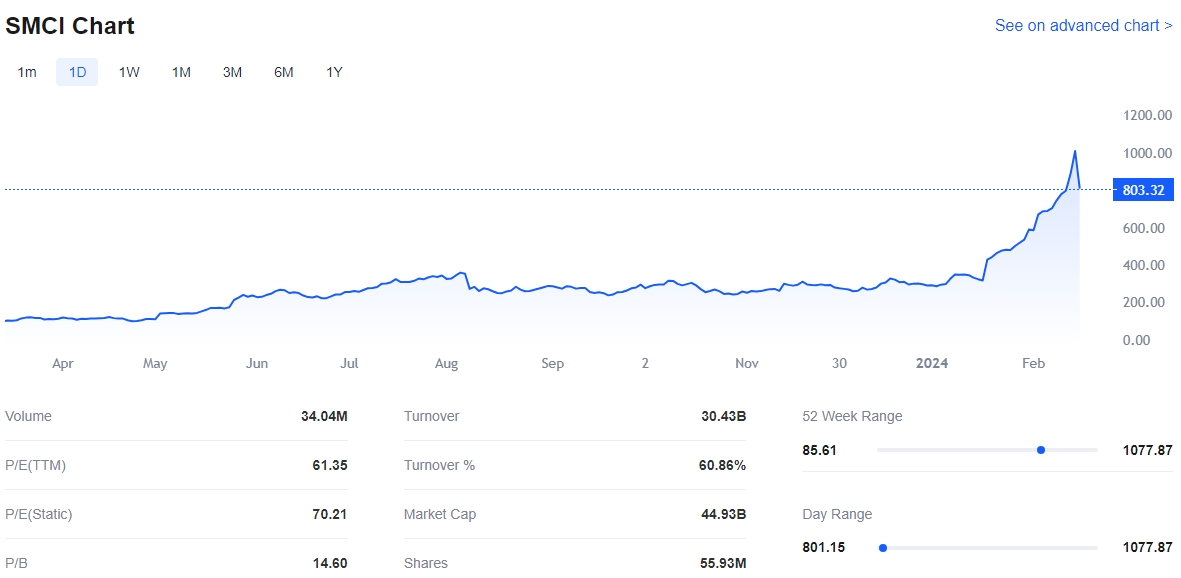Click the bold 2024 time axis marker

click(x=932, y=364)
